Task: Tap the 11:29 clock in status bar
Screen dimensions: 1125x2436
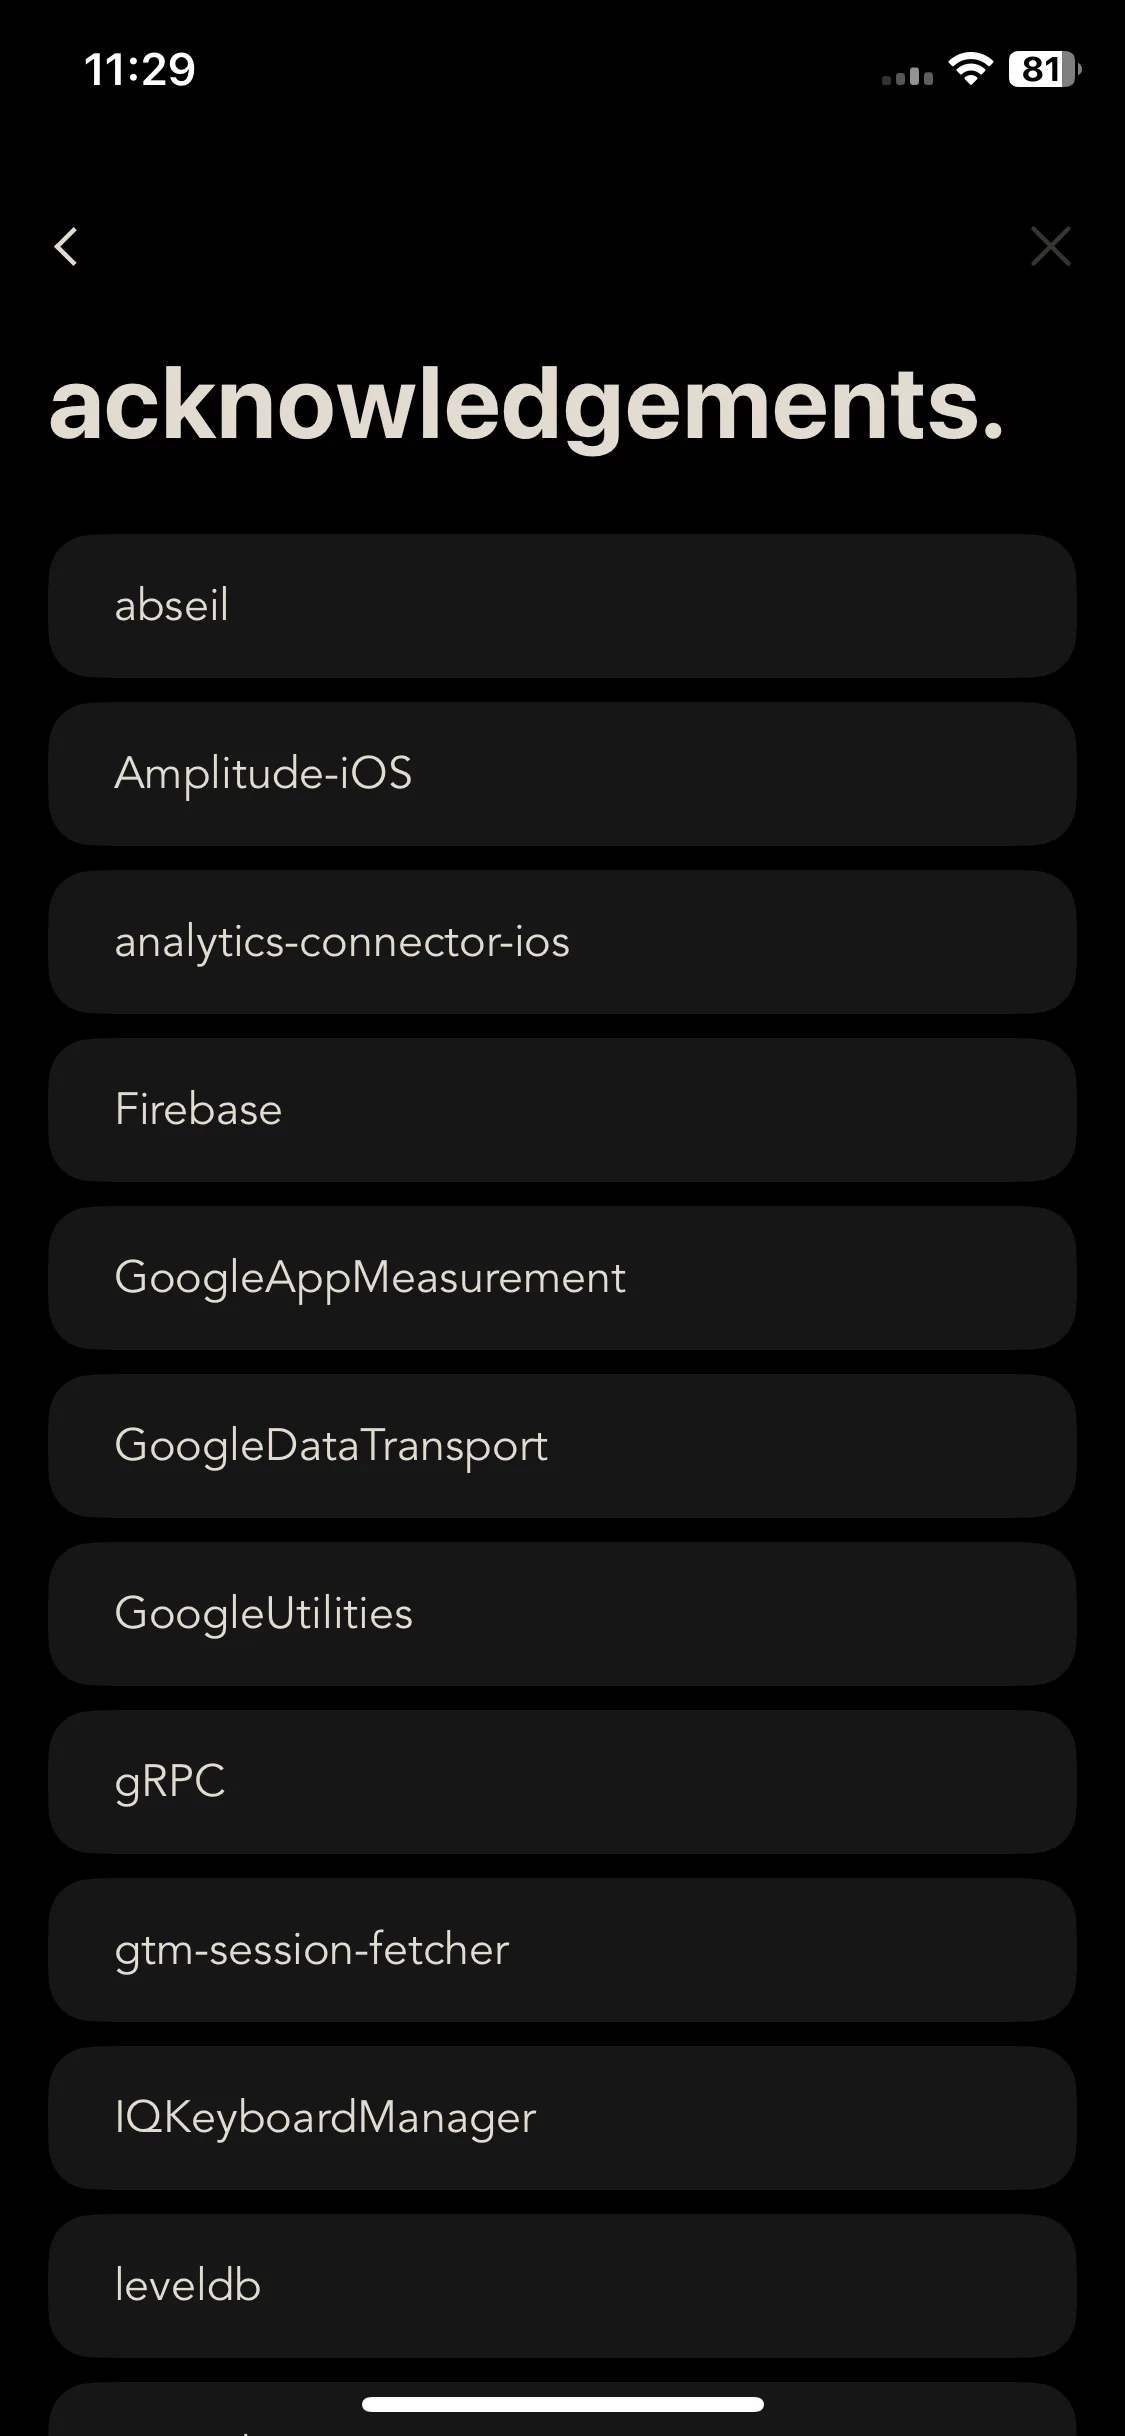Action: tap(140, 69)
